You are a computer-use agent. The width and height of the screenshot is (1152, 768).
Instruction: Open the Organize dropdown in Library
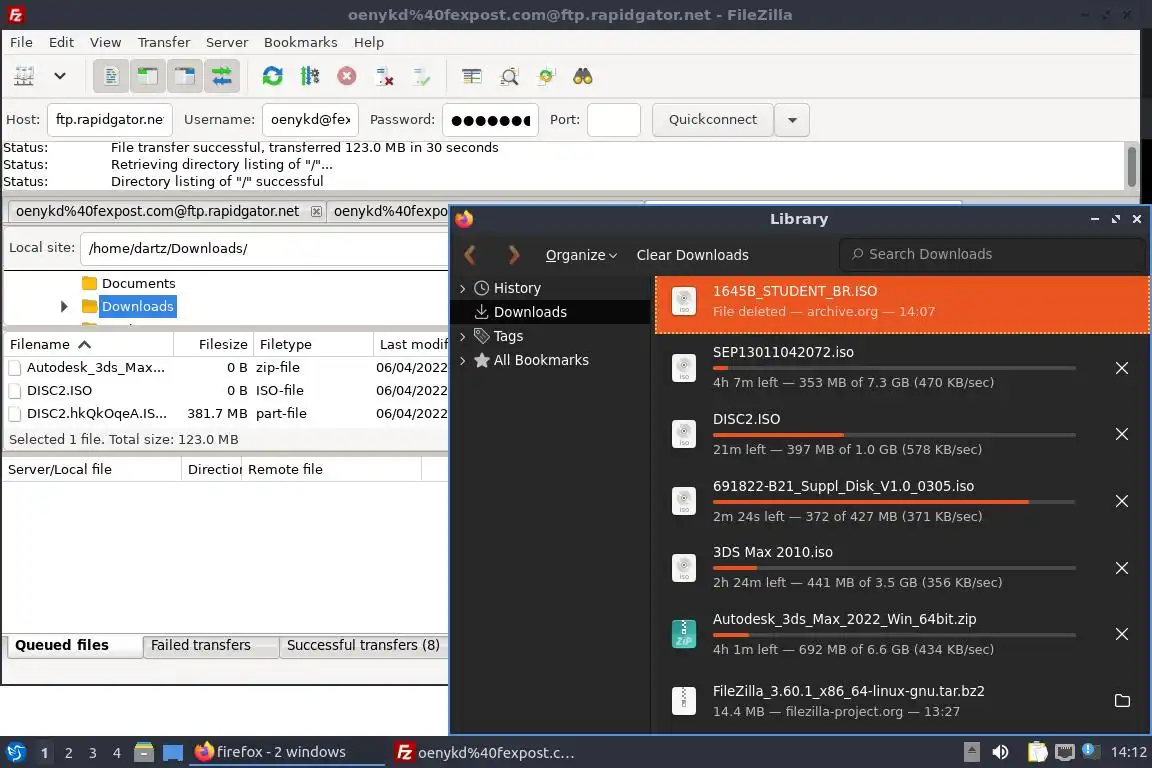pyautogui.click(x=581, y=255)
